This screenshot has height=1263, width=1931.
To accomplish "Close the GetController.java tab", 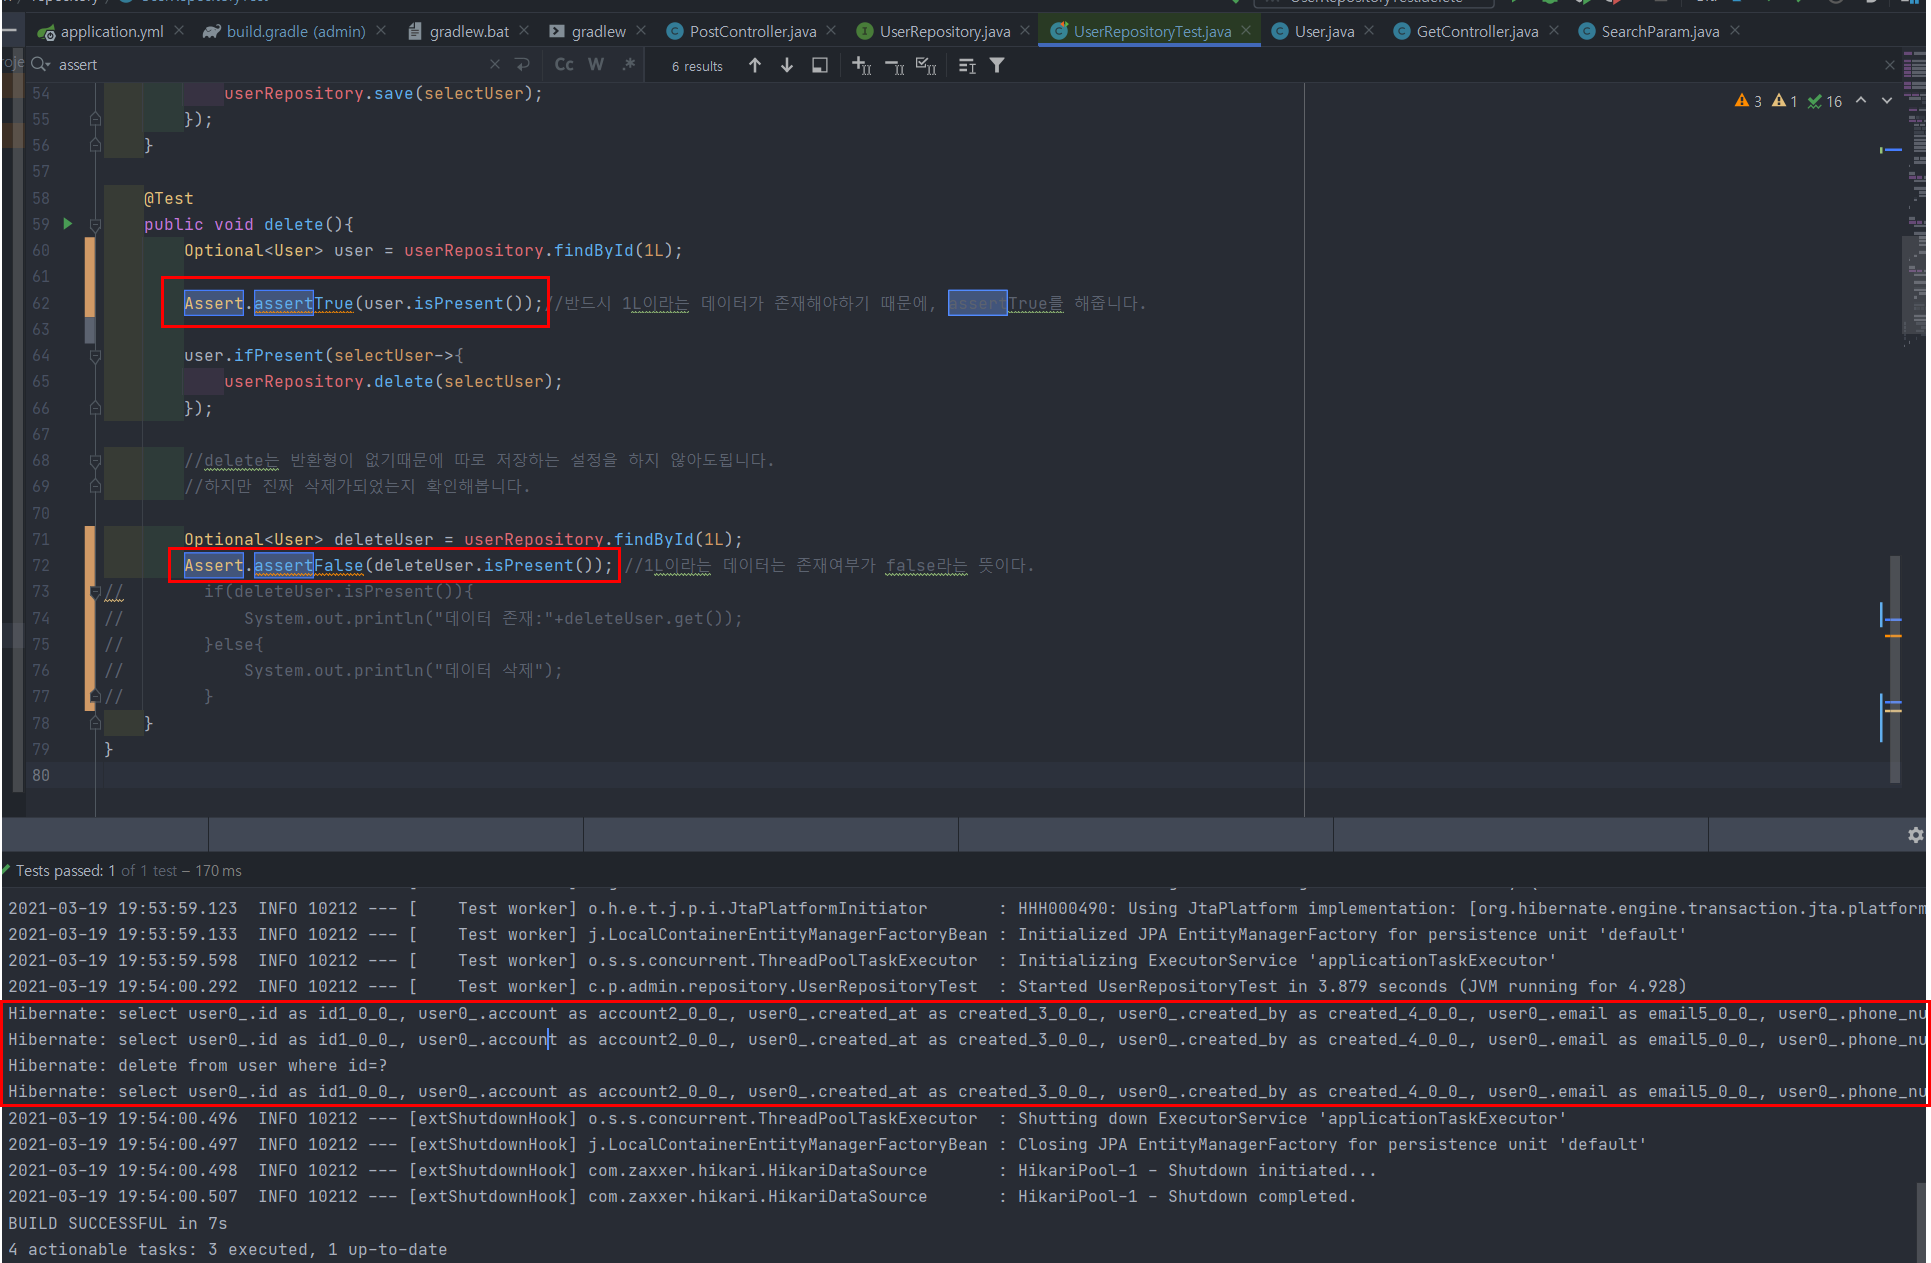I will pyautogui.click(x=1554, y=31).
